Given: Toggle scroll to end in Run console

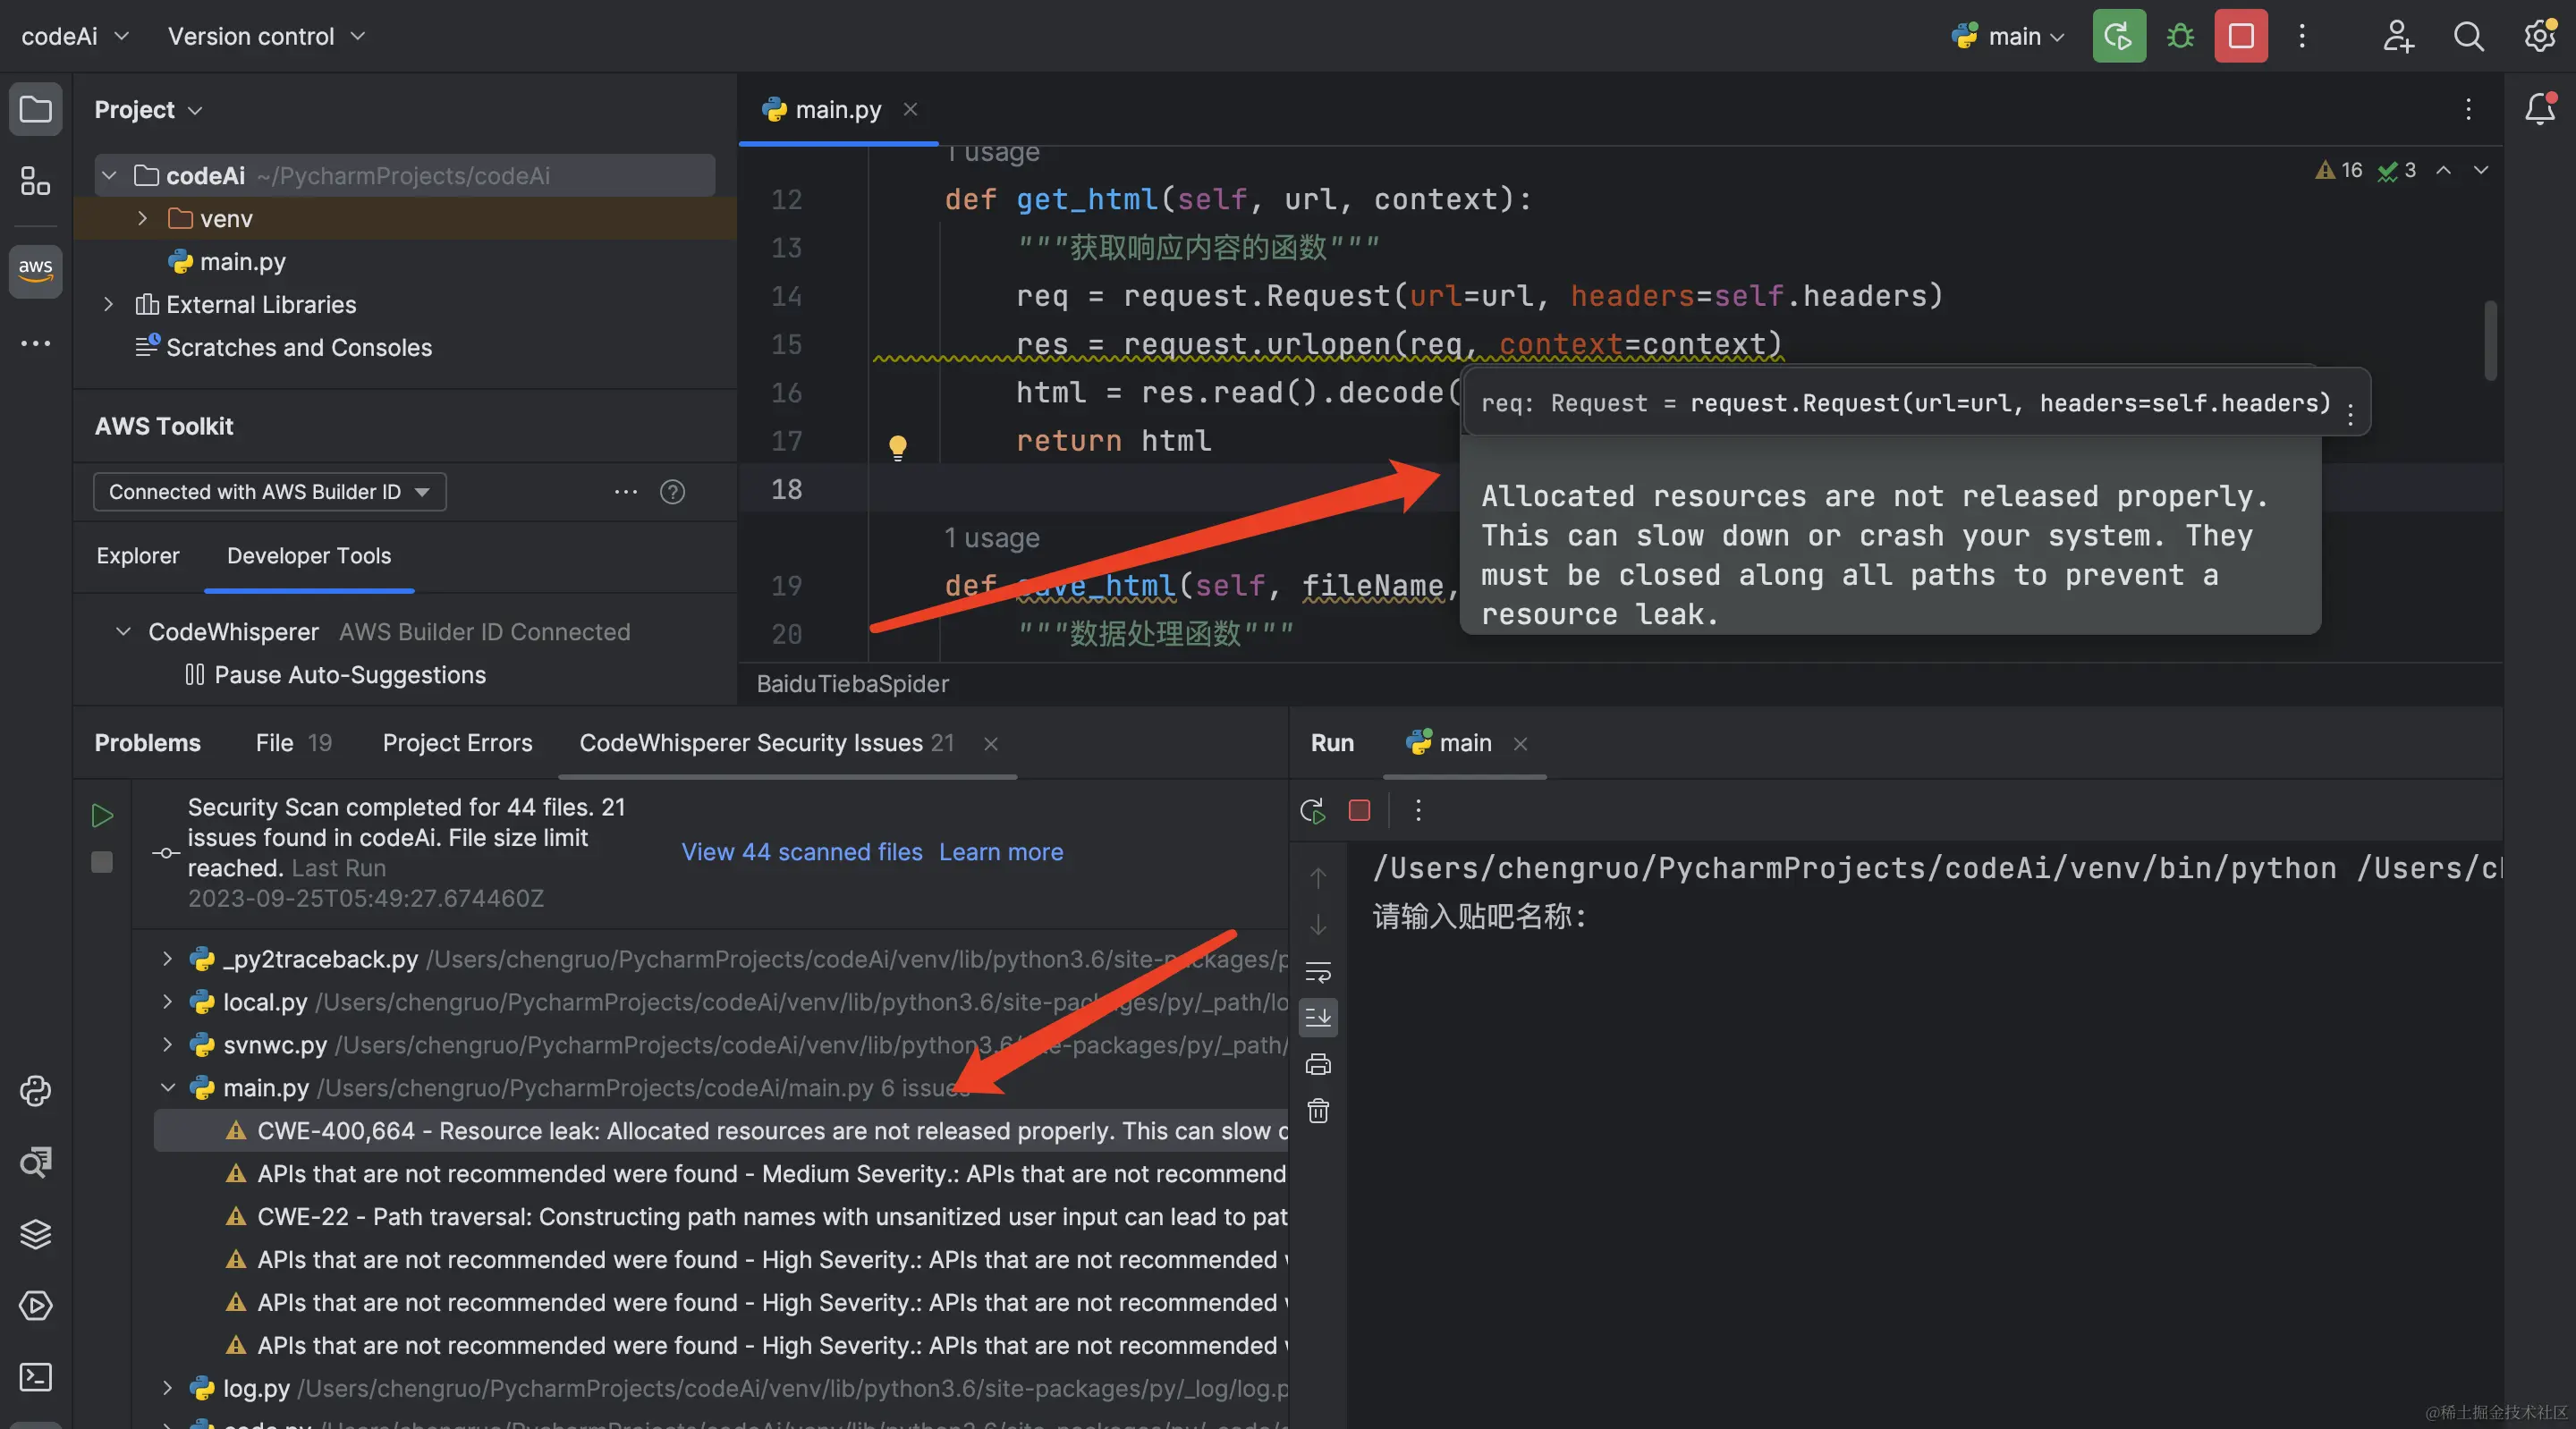Looking at the screenshot, I should [1318, 1017].
